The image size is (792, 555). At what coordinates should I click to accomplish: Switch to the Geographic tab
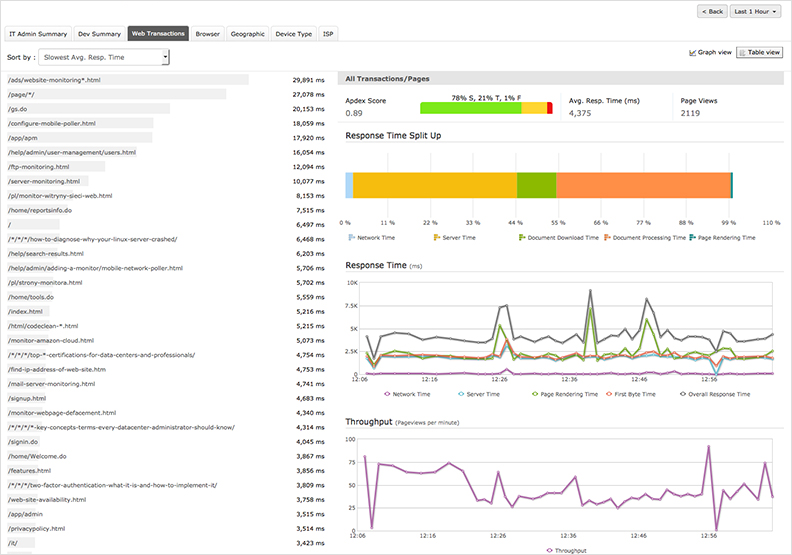point(247,34)
